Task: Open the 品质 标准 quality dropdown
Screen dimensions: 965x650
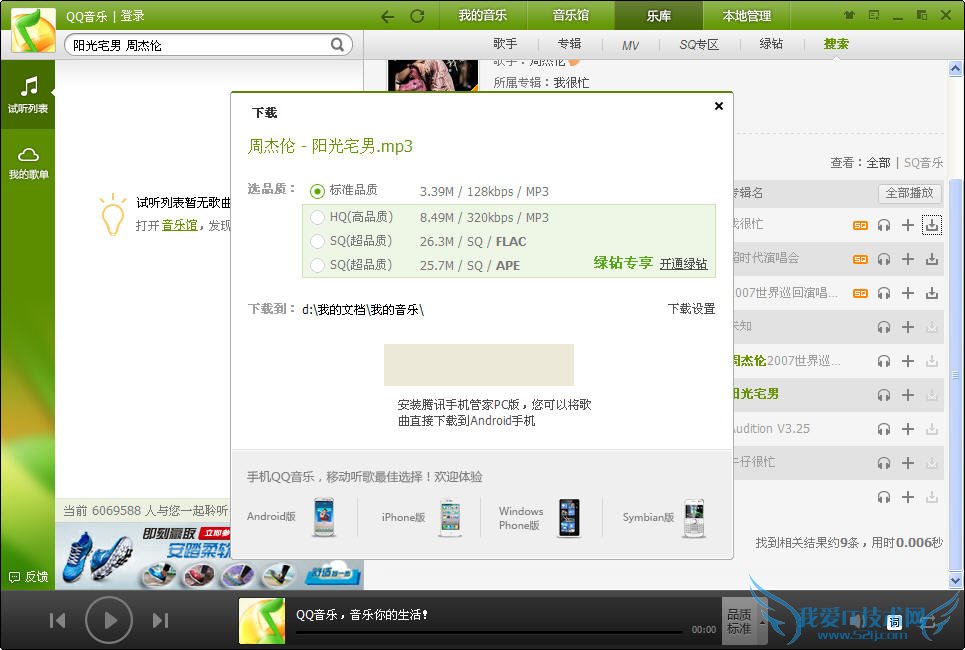Action: click(x=745, y=621)
